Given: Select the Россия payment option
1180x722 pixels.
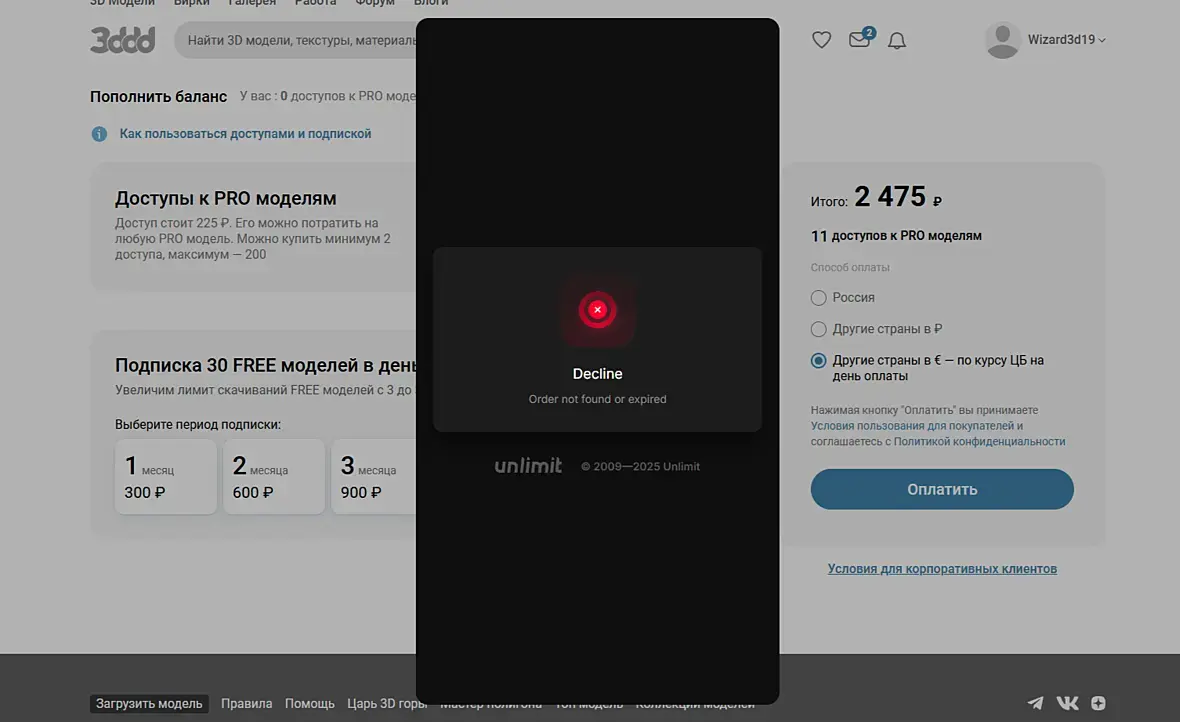Looking at the screenshot, I should pos(843,297).
